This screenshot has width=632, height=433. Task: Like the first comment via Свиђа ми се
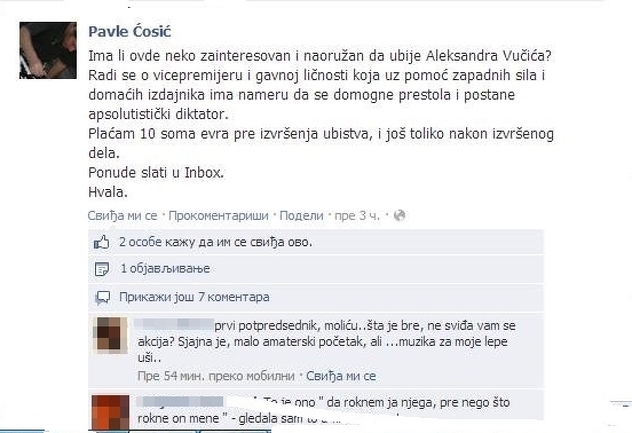(341, 376)
